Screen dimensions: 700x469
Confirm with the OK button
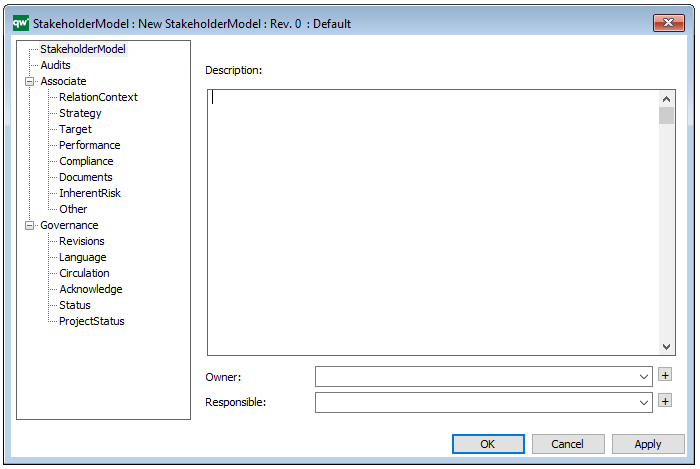pos(488,444)
